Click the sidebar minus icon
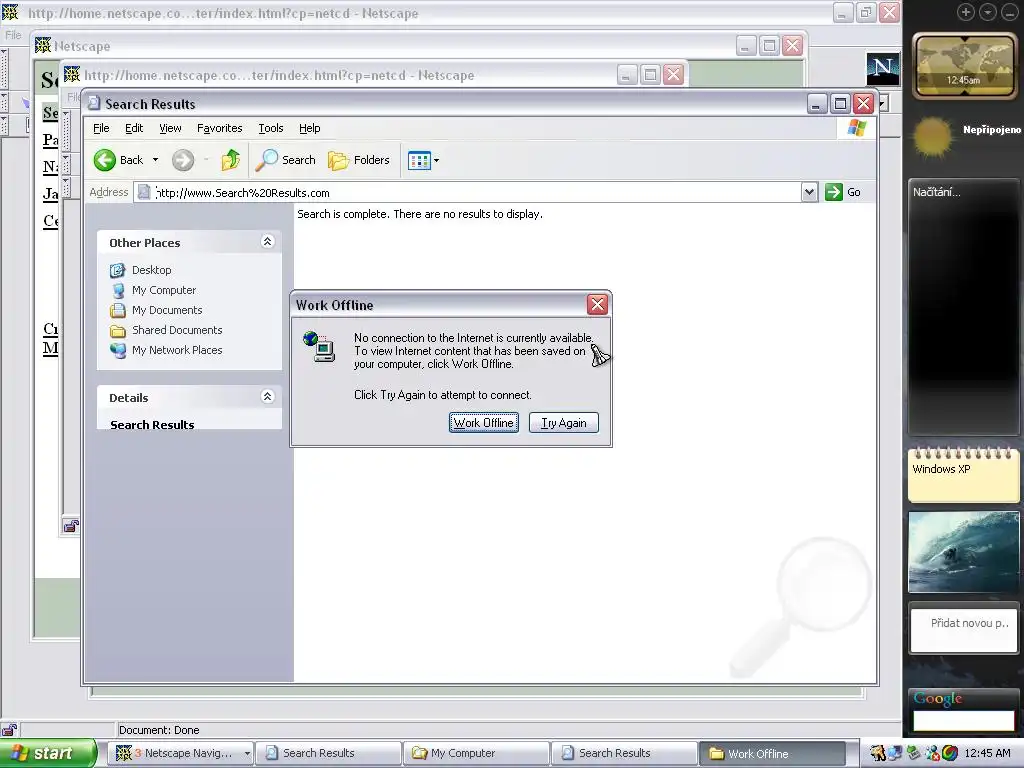Image resolution: width=1024 pixels, height=768 pixels. click(x=1010, y=12)
